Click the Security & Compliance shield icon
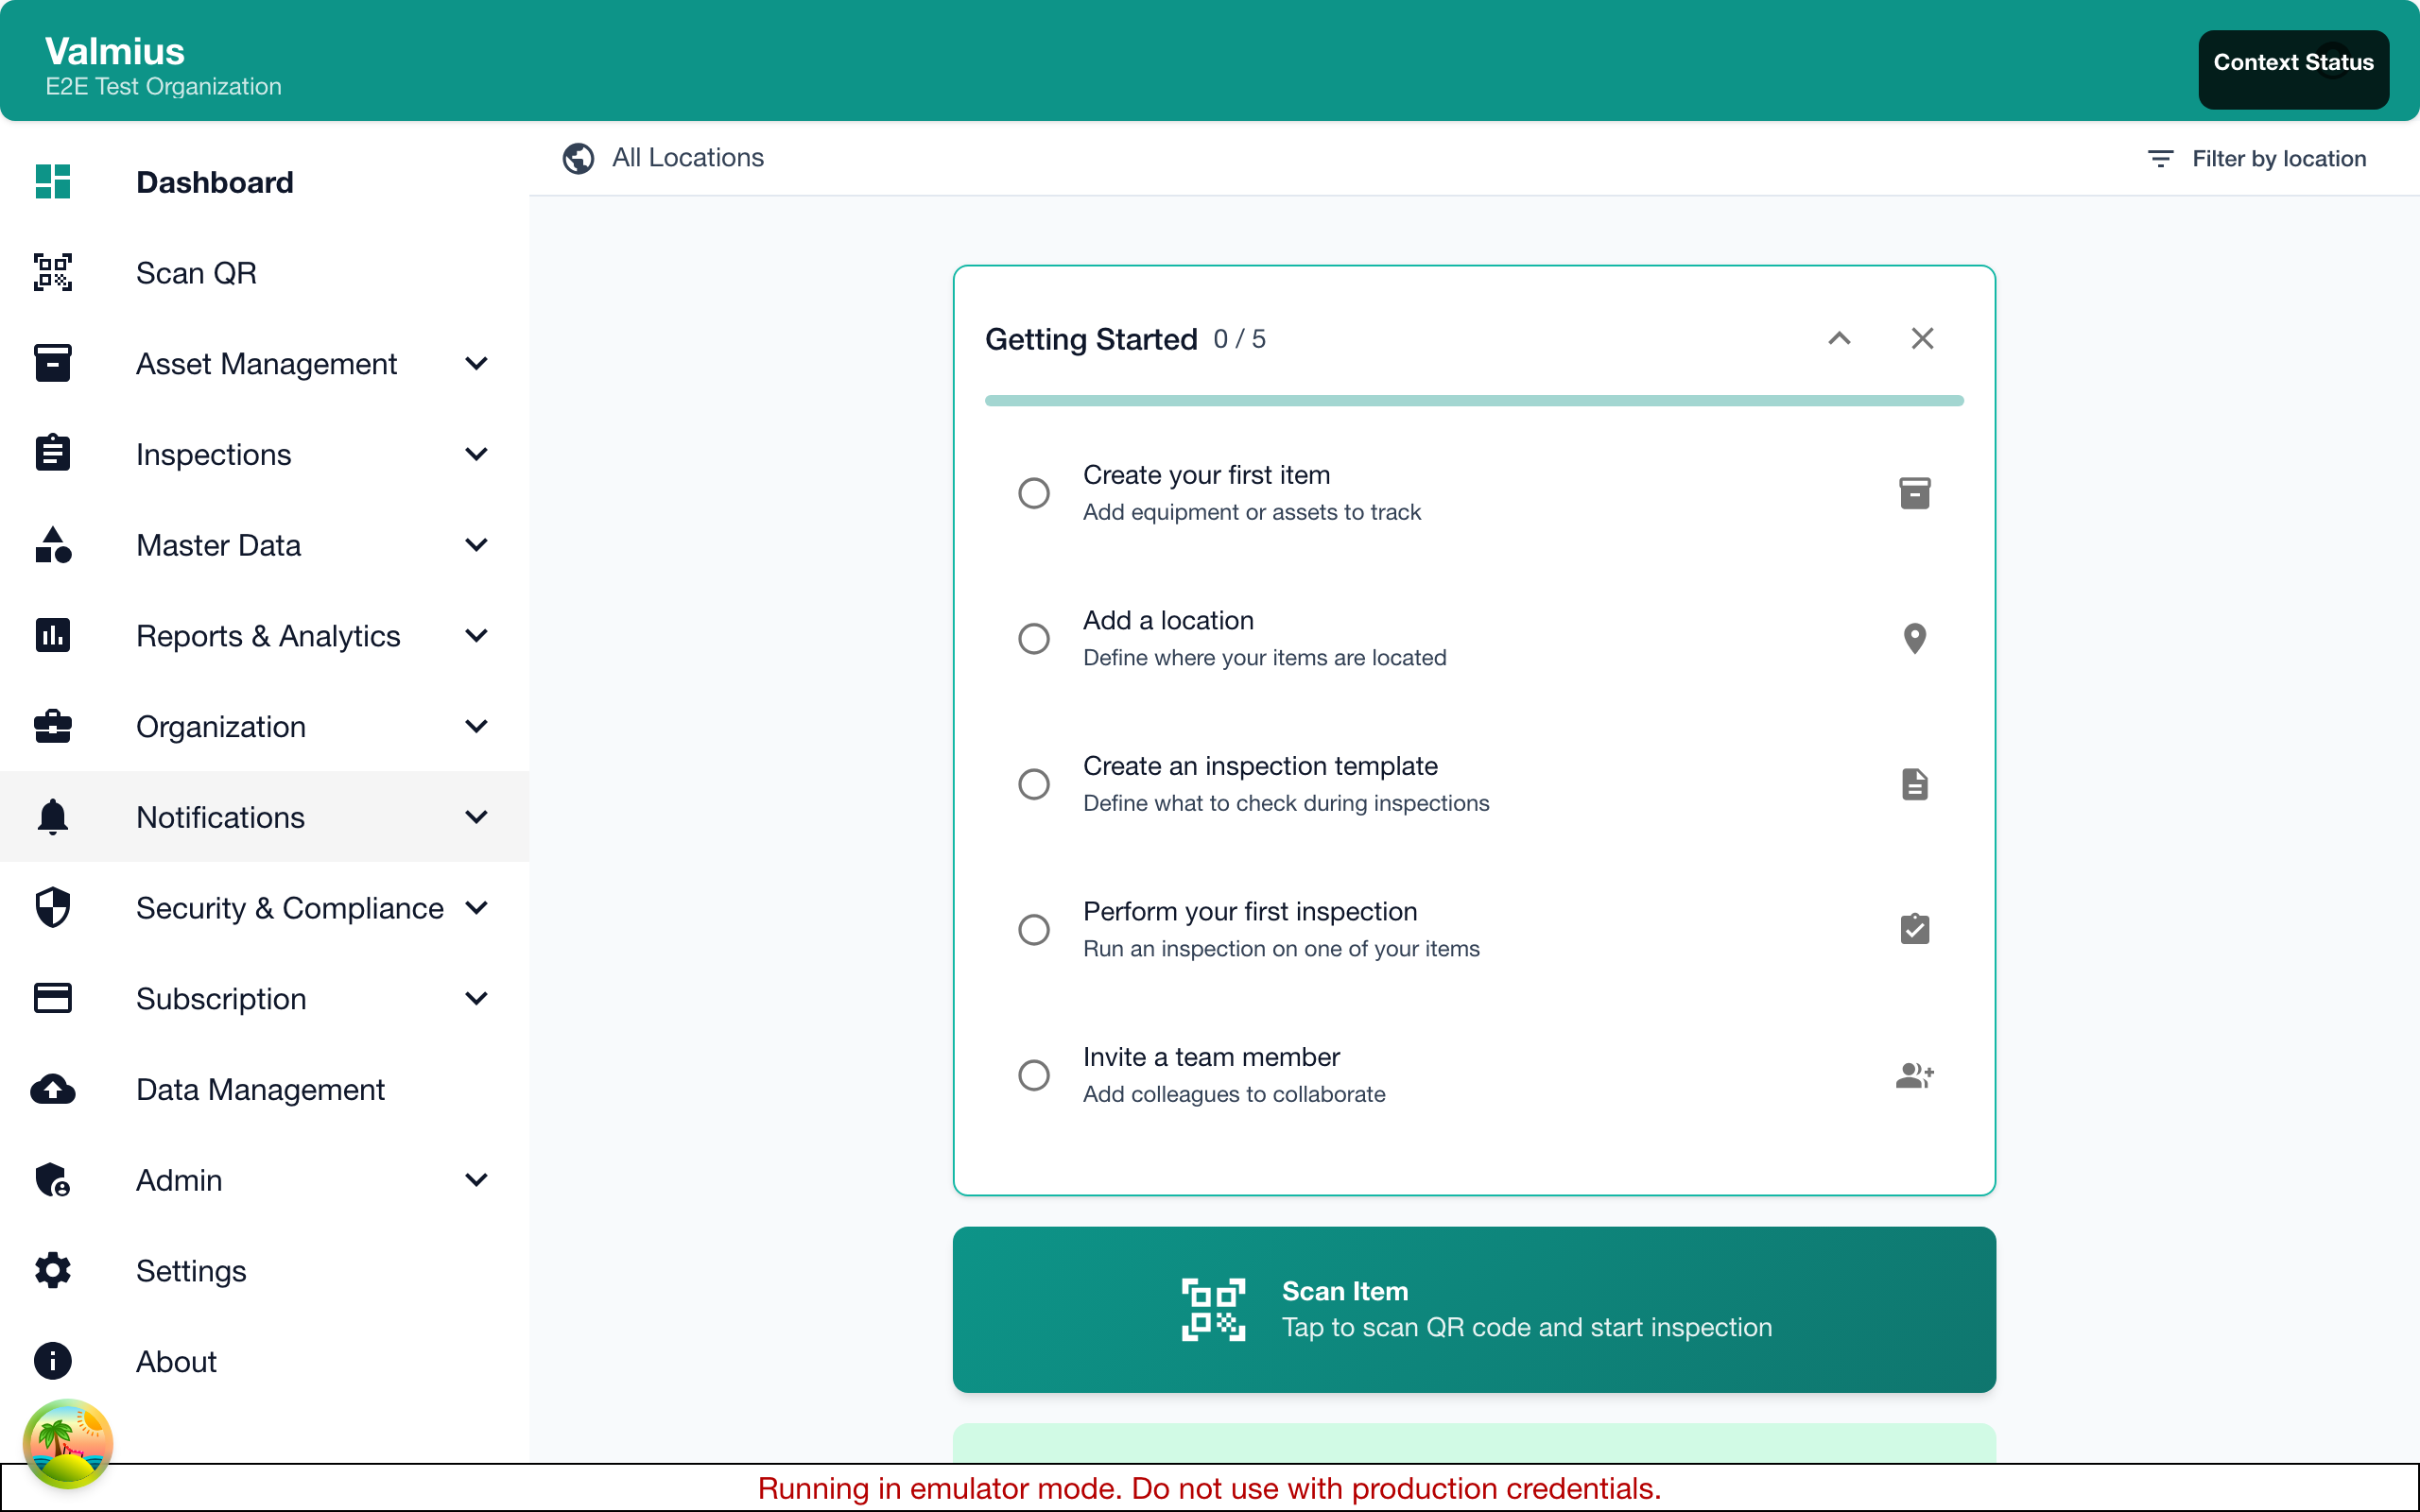This screenshot has width=2420, height=1512. tap(52, 907)
